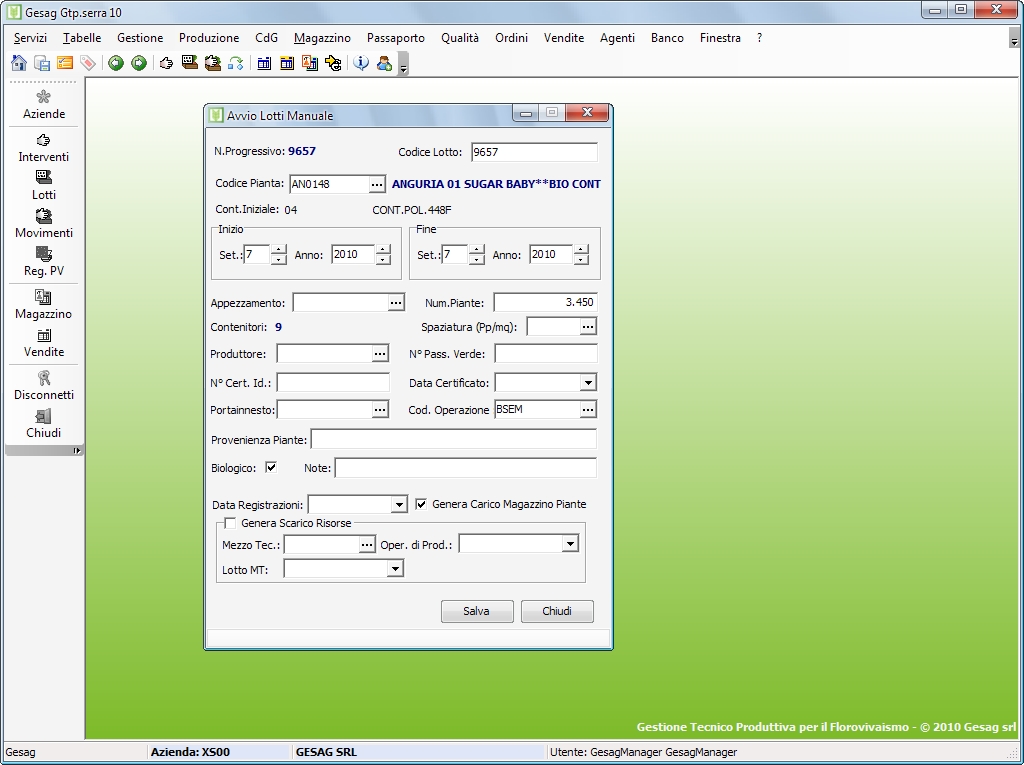The height and width of the screenshot is (765, 1024).
Task: Open the Data Registrazioni dropdown
Action: (x=399, y=504)
